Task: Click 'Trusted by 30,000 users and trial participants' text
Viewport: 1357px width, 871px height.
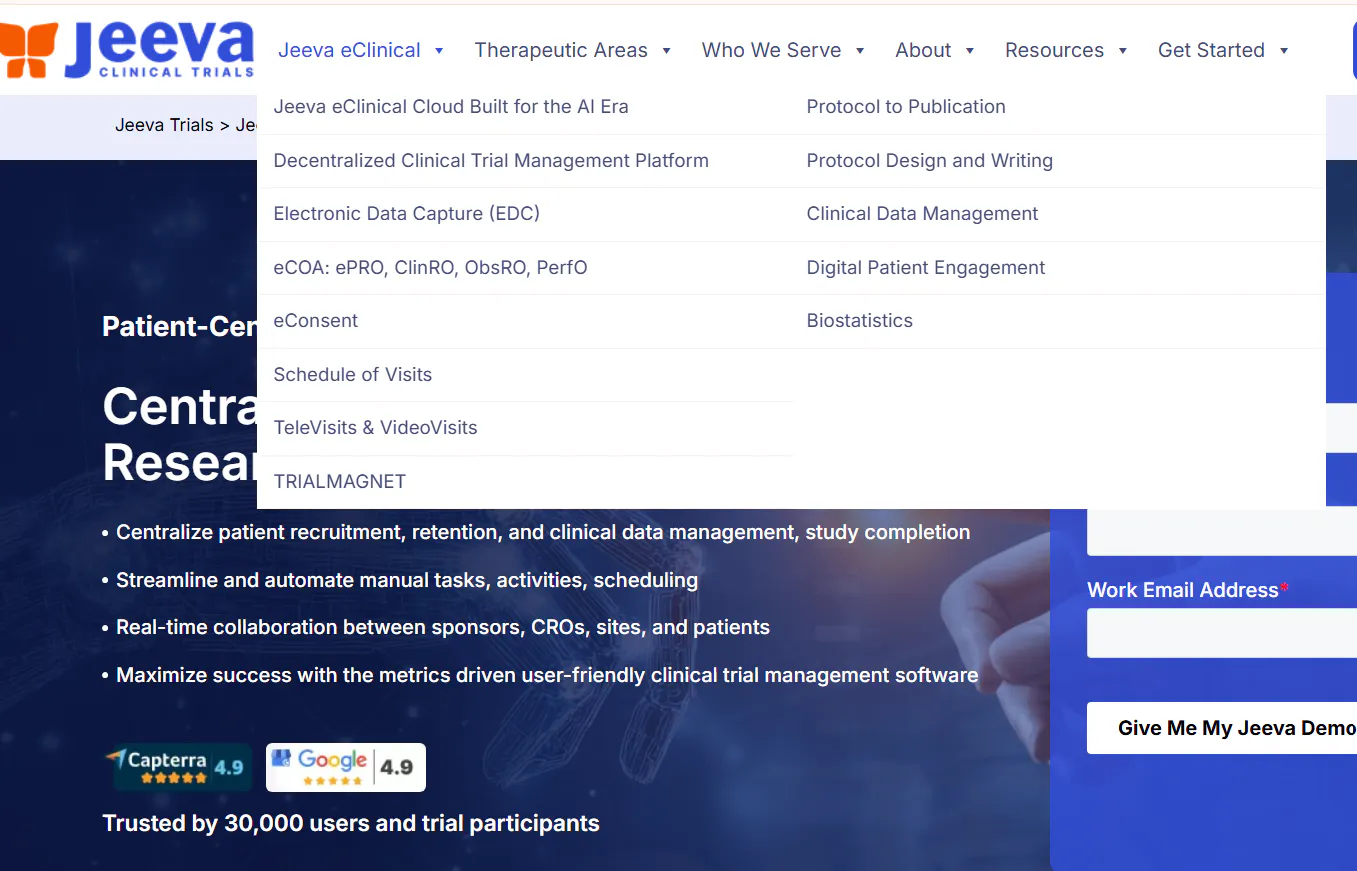Action: click(351, 823)
